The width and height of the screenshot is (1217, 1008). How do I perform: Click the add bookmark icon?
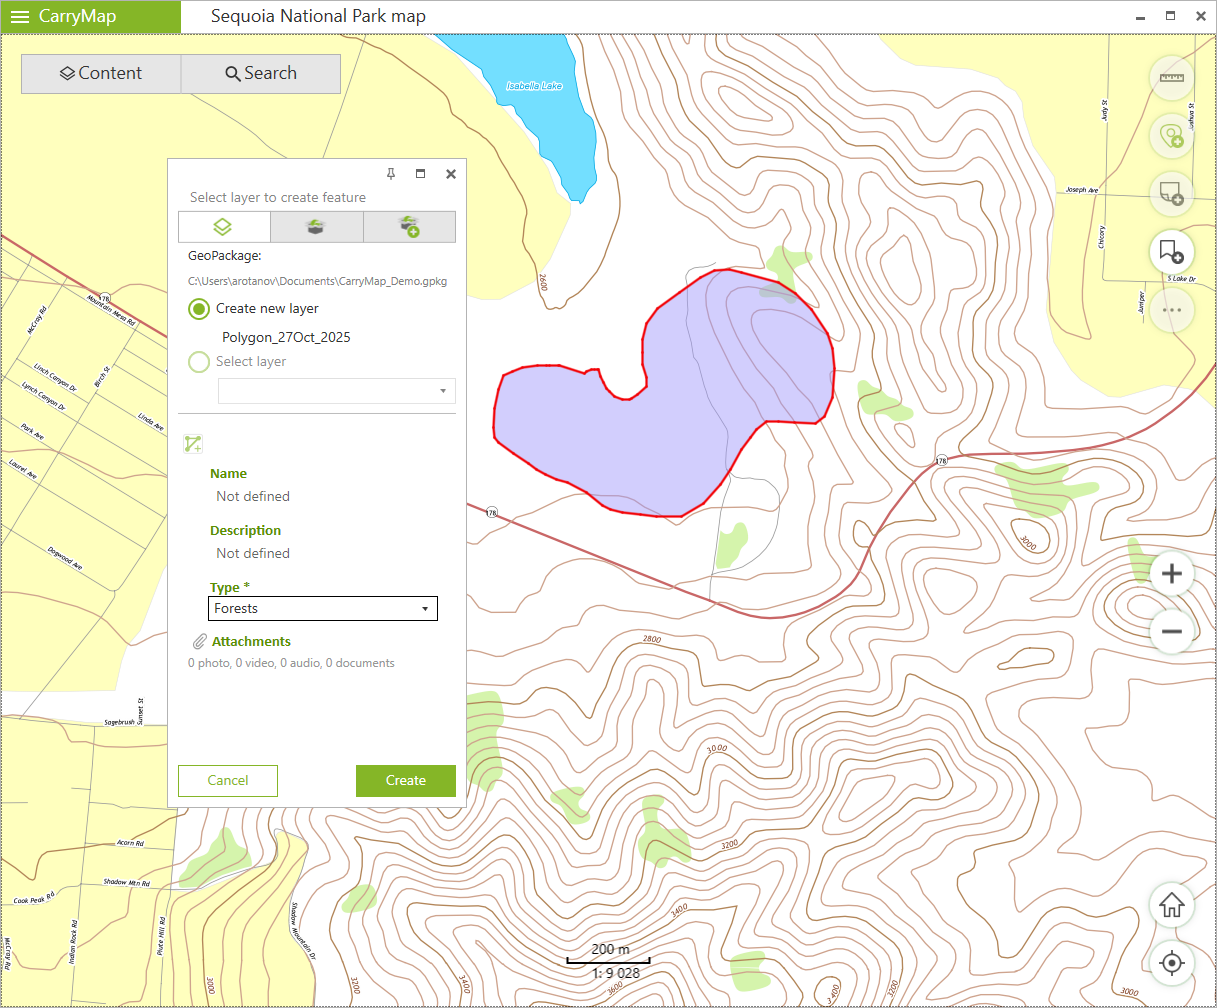pyautogui.click(x=1171, y=251)
